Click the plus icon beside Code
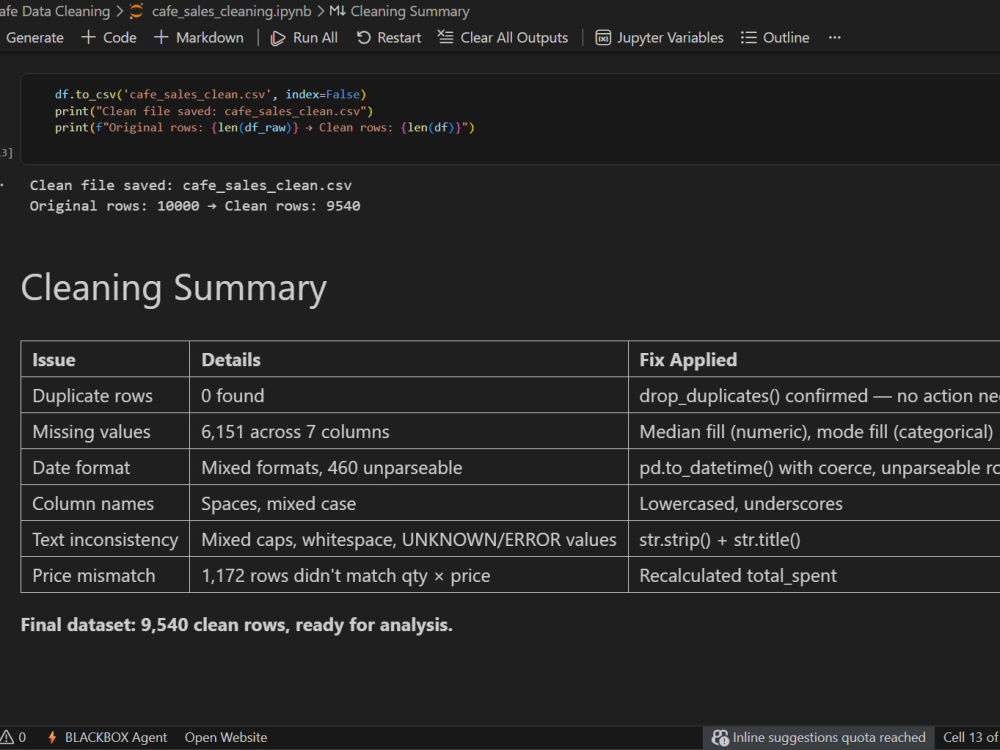The height and width of the screenshot is (750, 1000). (88, 38)
